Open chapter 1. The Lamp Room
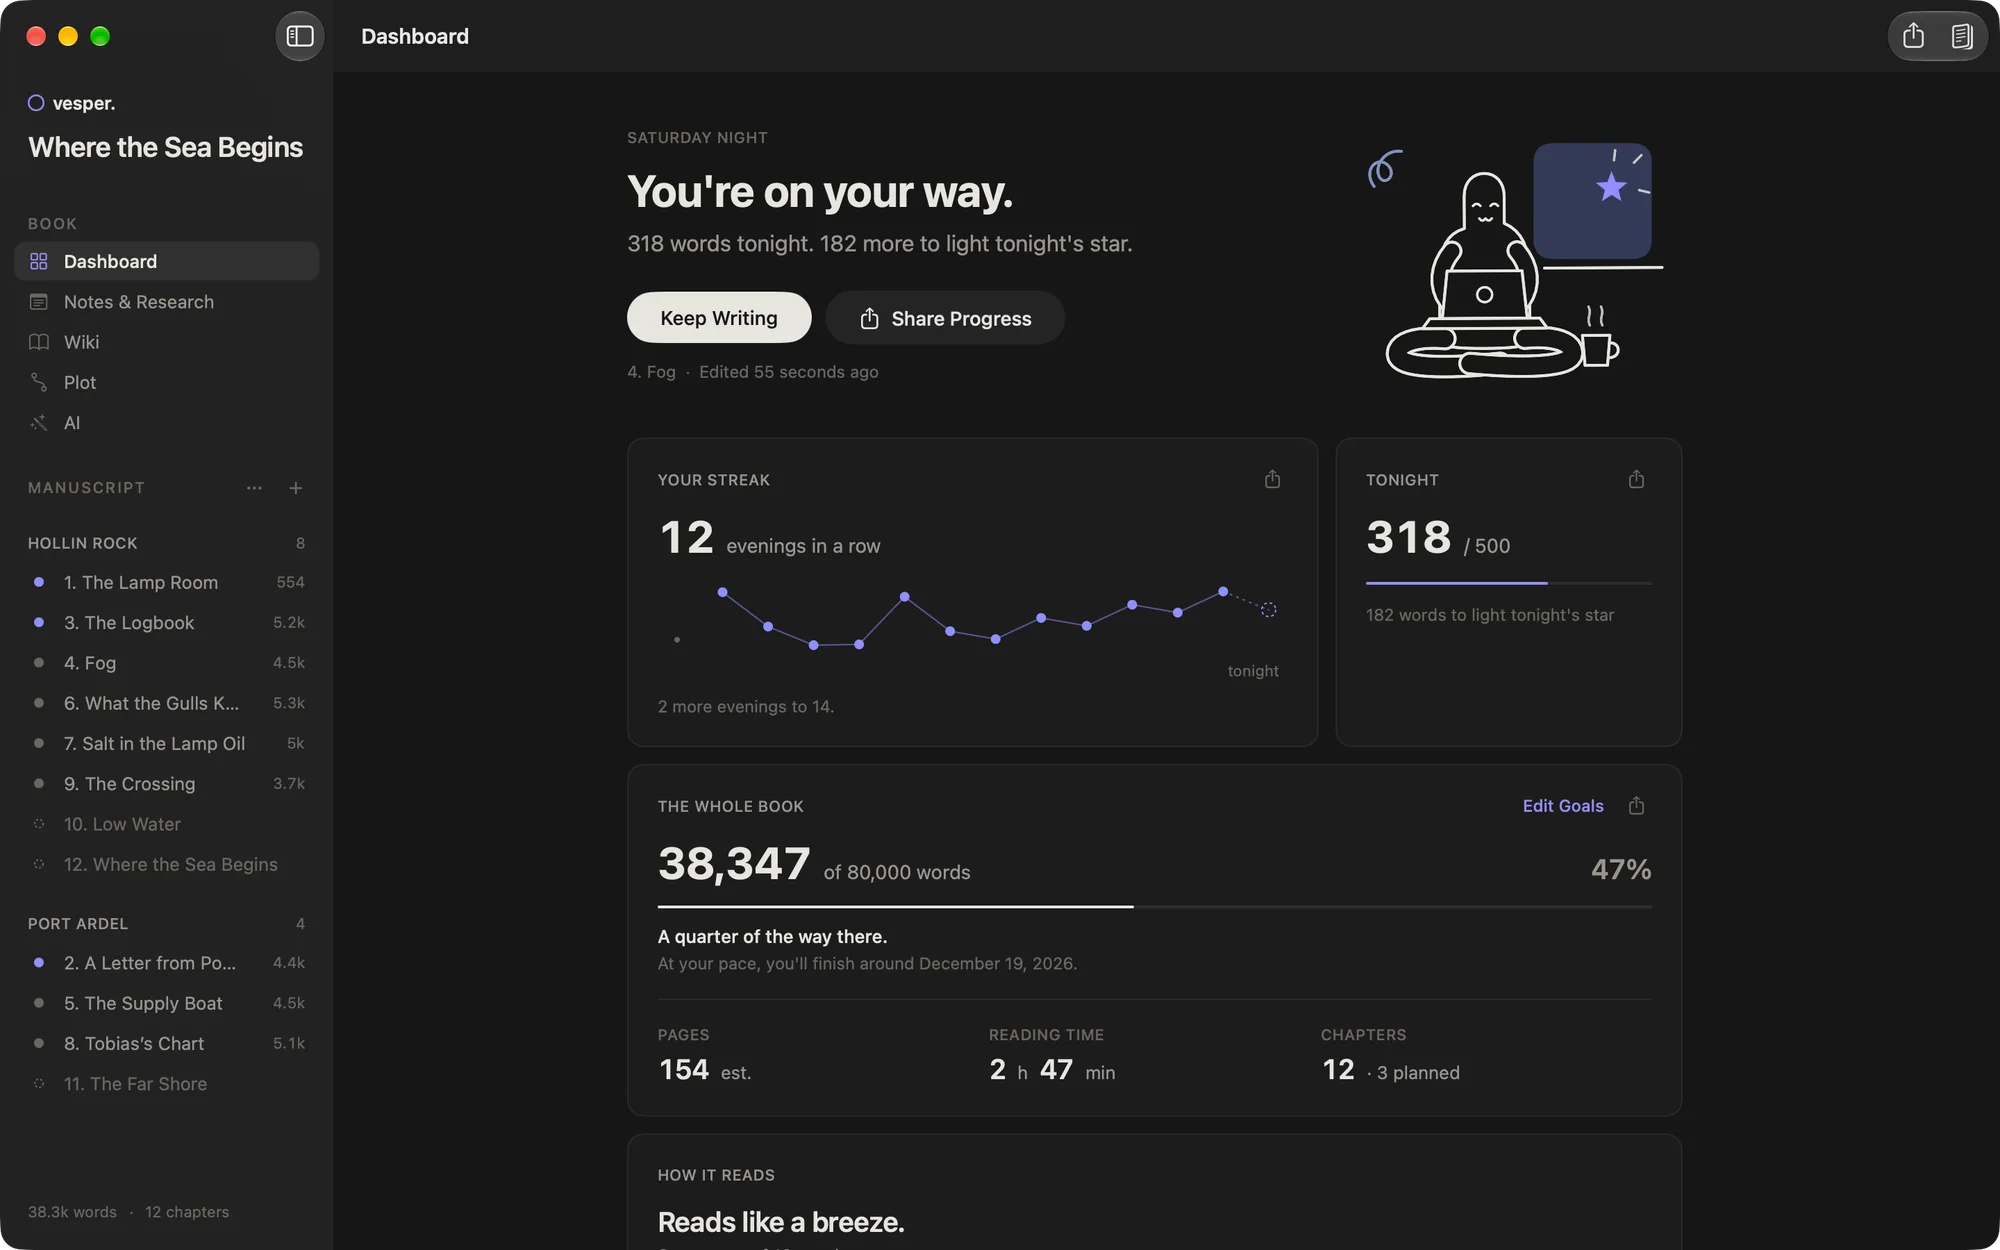2000x1250 pixels. click(167, 582)
